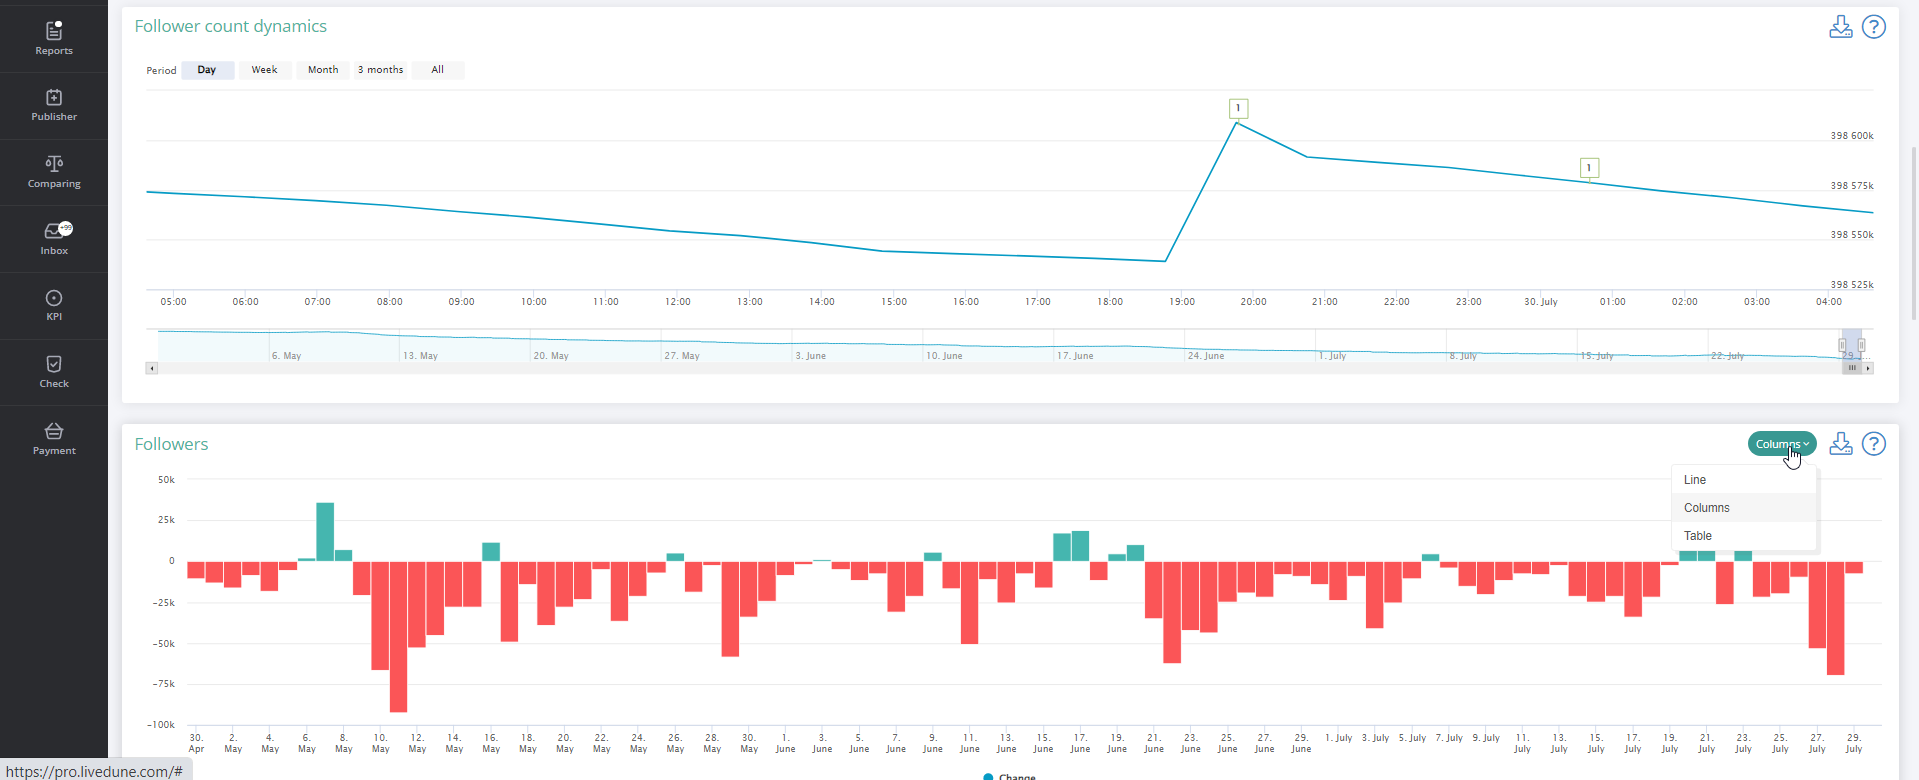
Task: Switch period to Week
Action: pos(264,70)
